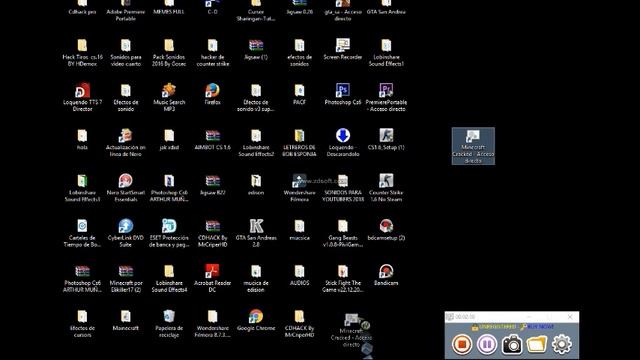Select the Counter Strike 1.6 No Steam icon
The image size is (640, 360).
(x=386, y=188)
